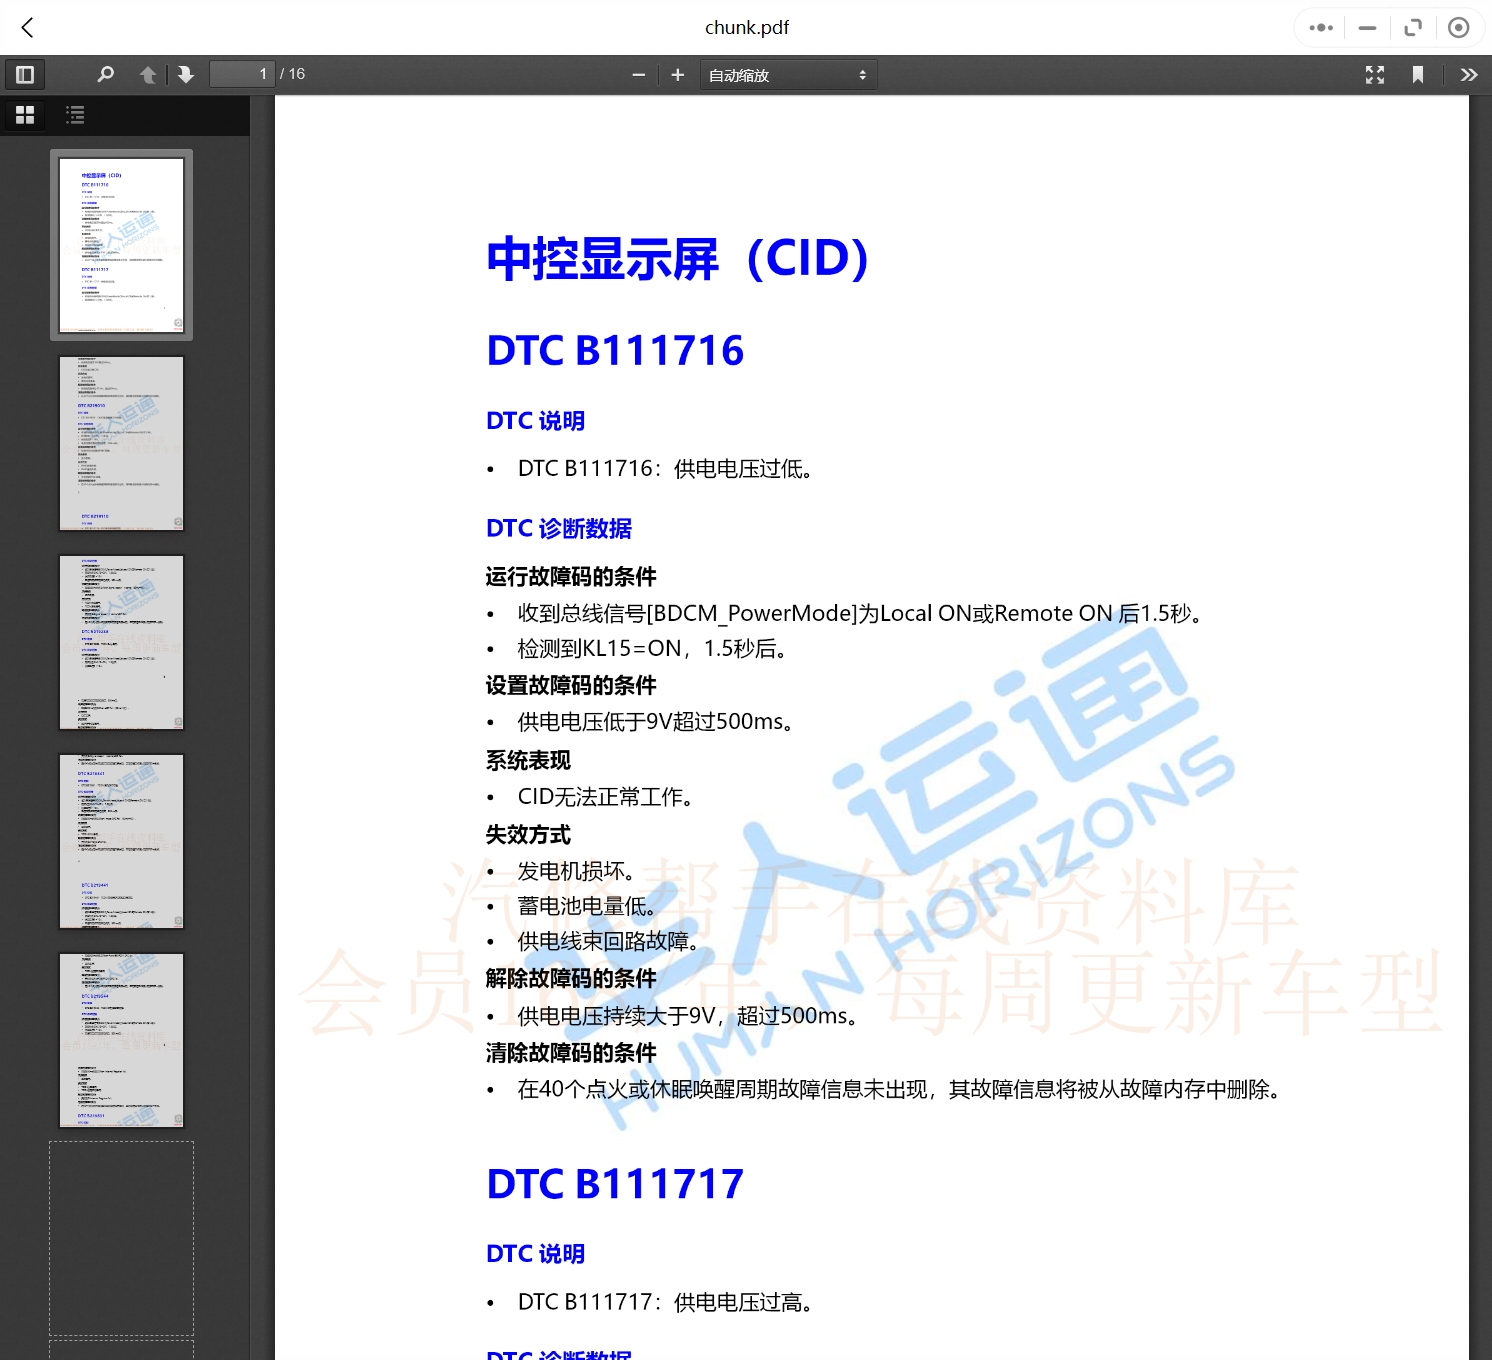Enter presentation mode with the fullscreen icon
Viewport: 1492px width, 1360px height.
pos(1374,74)
